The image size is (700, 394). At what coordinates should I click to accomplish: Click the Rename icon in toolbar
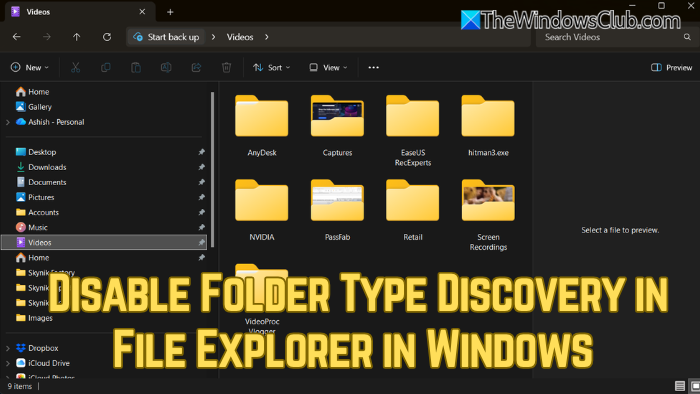tap(166, 67)
